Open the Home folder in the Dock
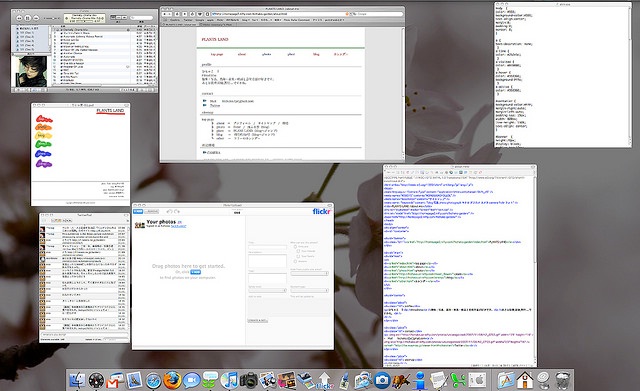The width and height of the screenshot is (640, 391). point(525,380)
